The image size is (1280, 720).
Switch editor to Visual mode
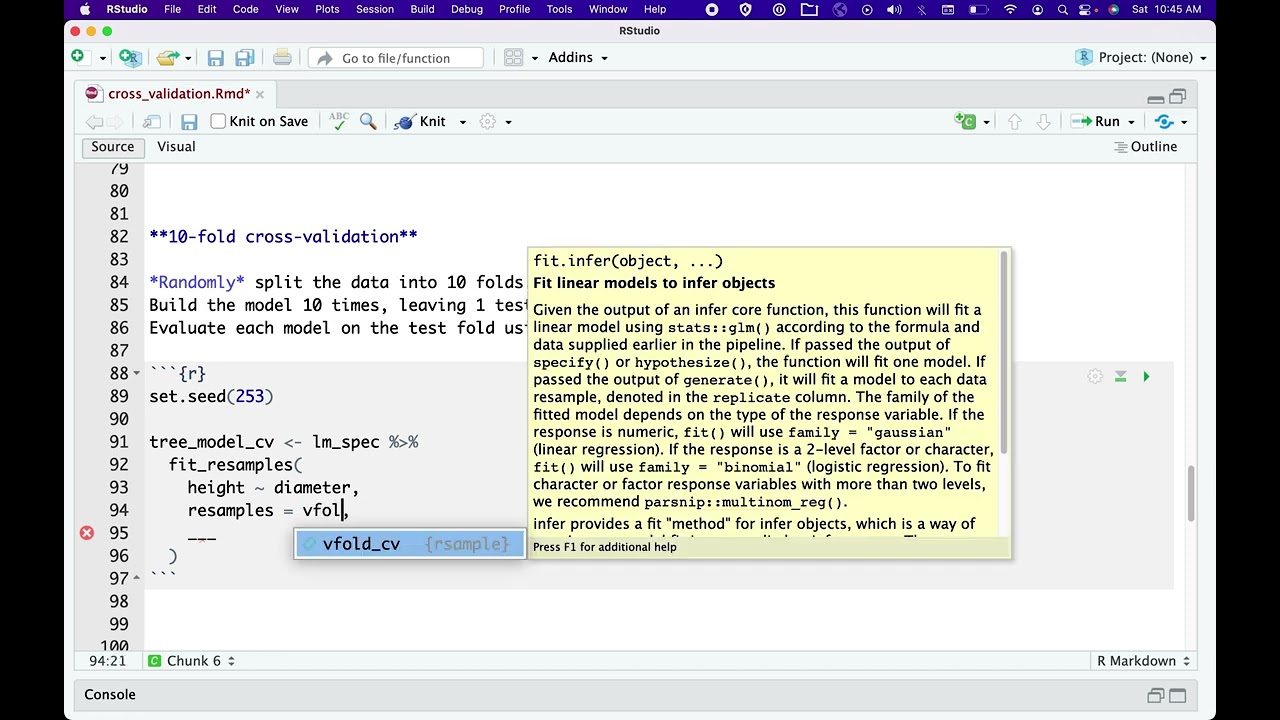(x=176, y=147)
